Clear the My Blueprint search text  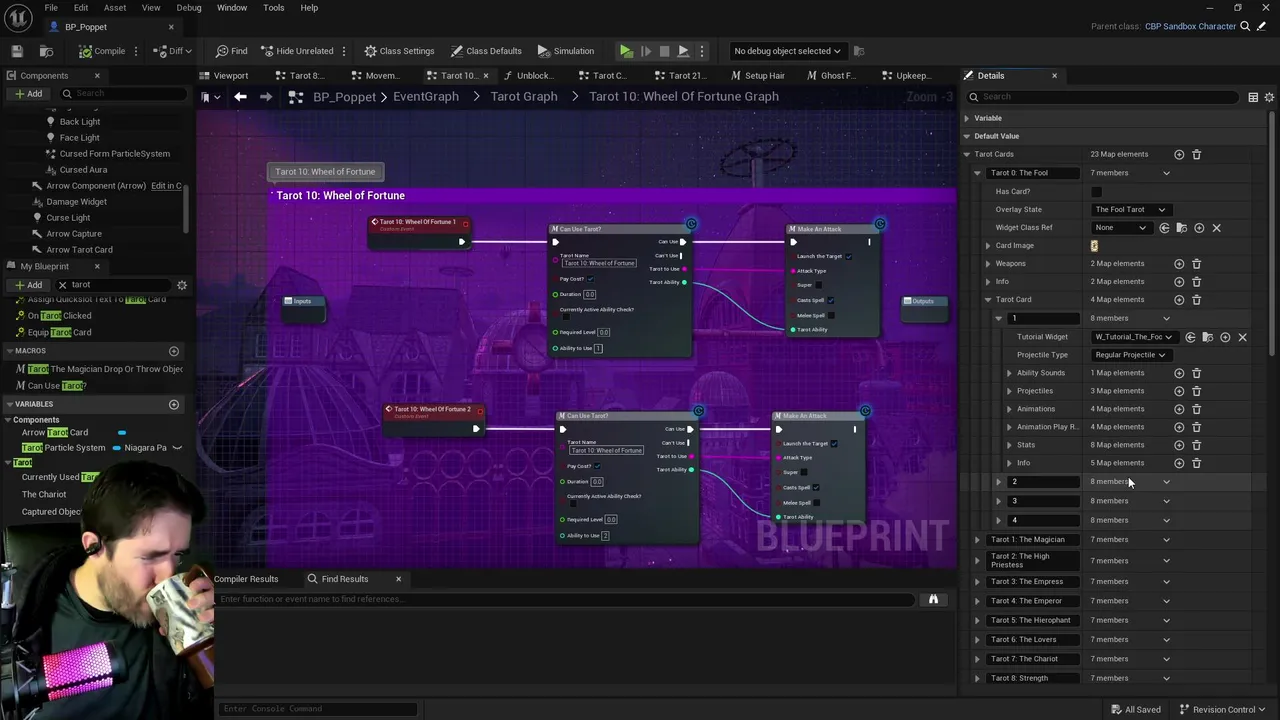tap(62, 285)
